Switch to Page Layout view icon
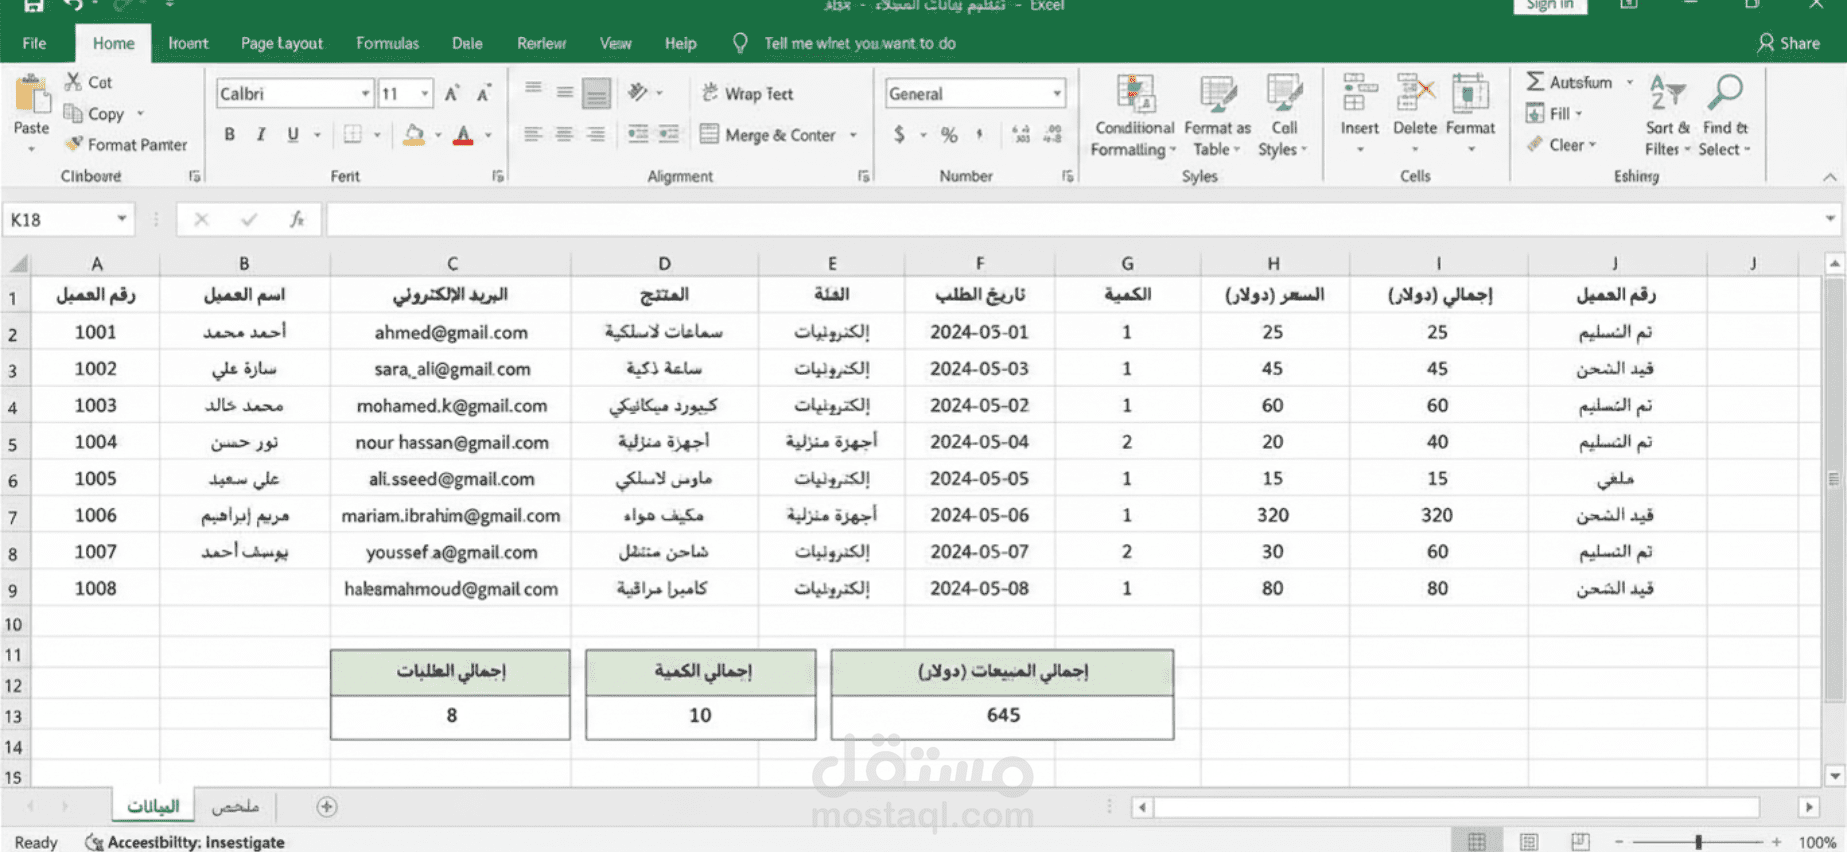 [1528, 842]
